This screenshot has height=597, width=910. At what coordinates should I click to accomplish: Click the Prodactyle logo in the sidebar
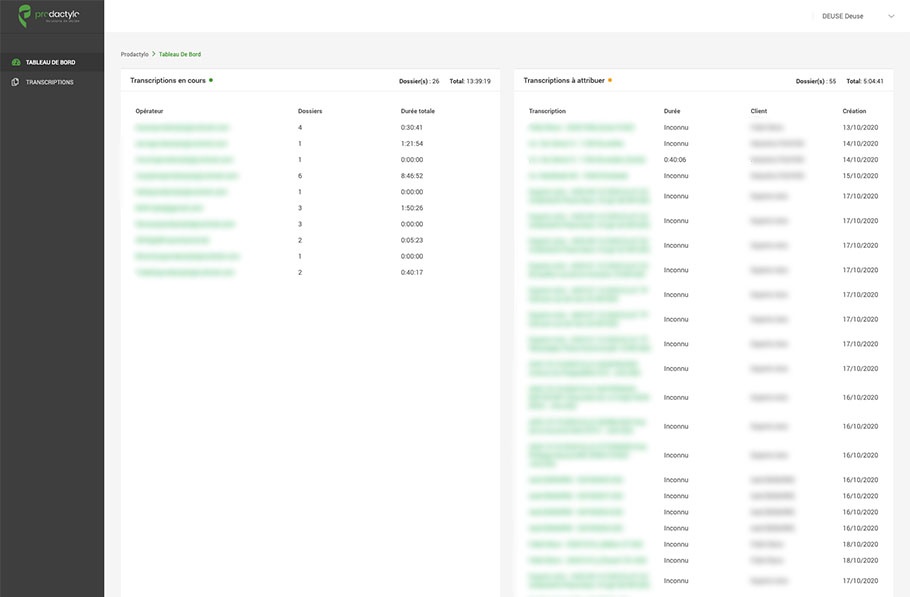click(48, 15)
